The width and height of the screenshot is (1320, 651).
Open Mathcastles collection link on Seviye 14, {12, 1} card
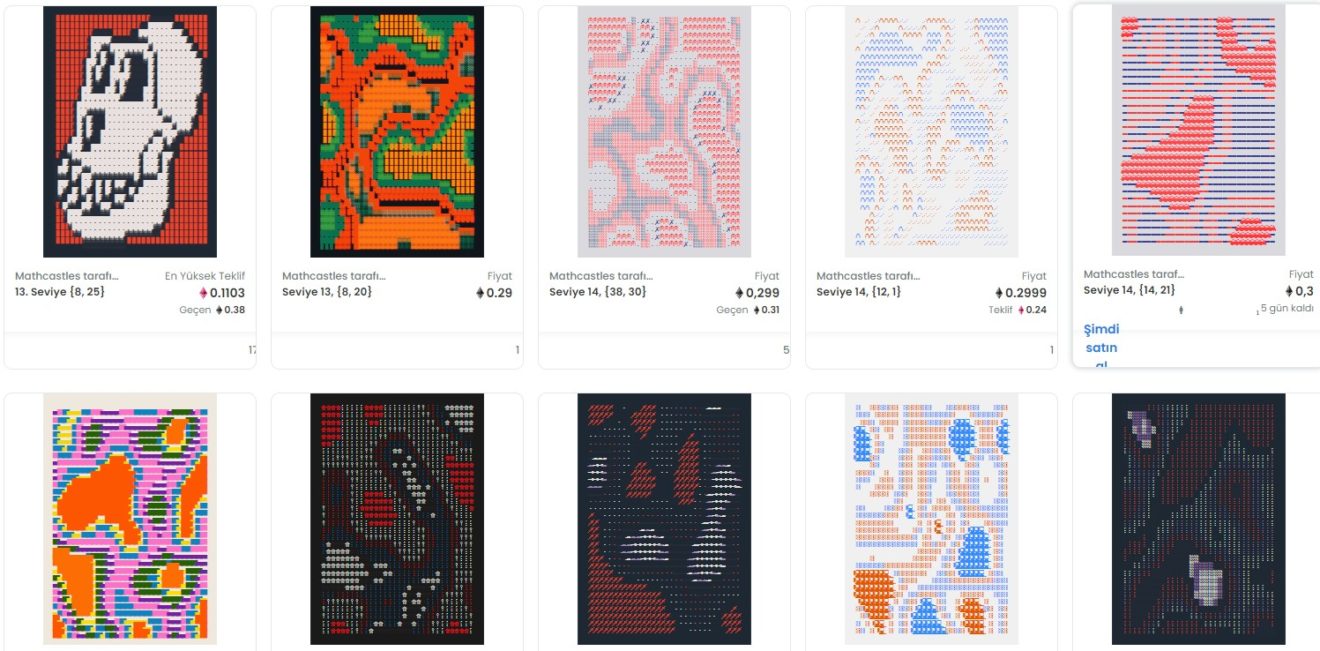pyautogui.click(x=868, y=276)
